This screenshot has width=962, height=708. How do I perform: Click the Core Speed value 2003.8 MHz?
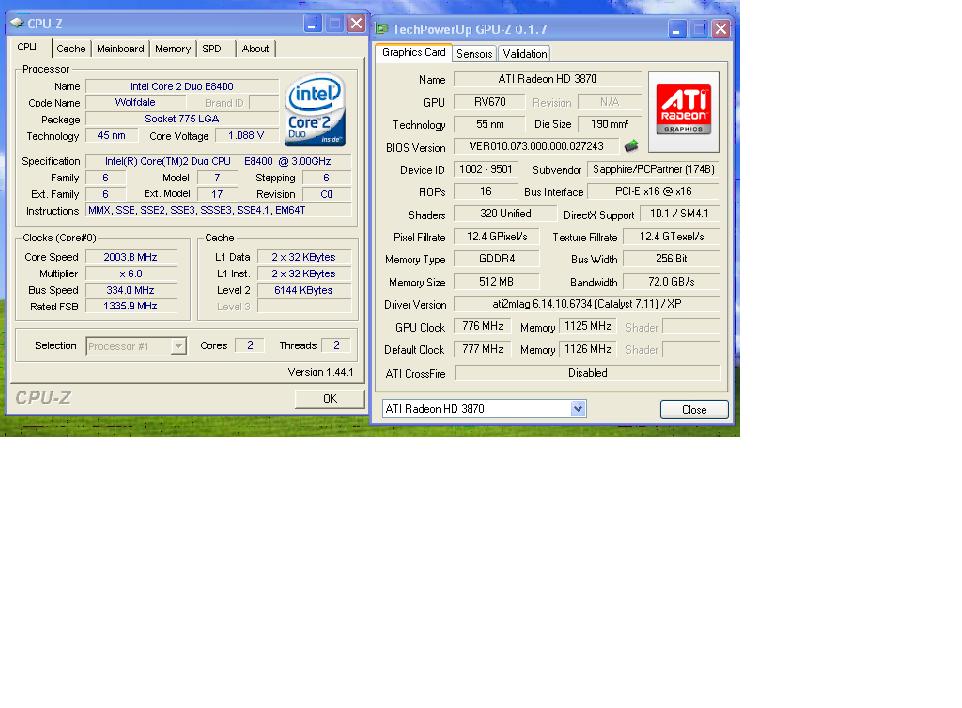coord(131,257)
